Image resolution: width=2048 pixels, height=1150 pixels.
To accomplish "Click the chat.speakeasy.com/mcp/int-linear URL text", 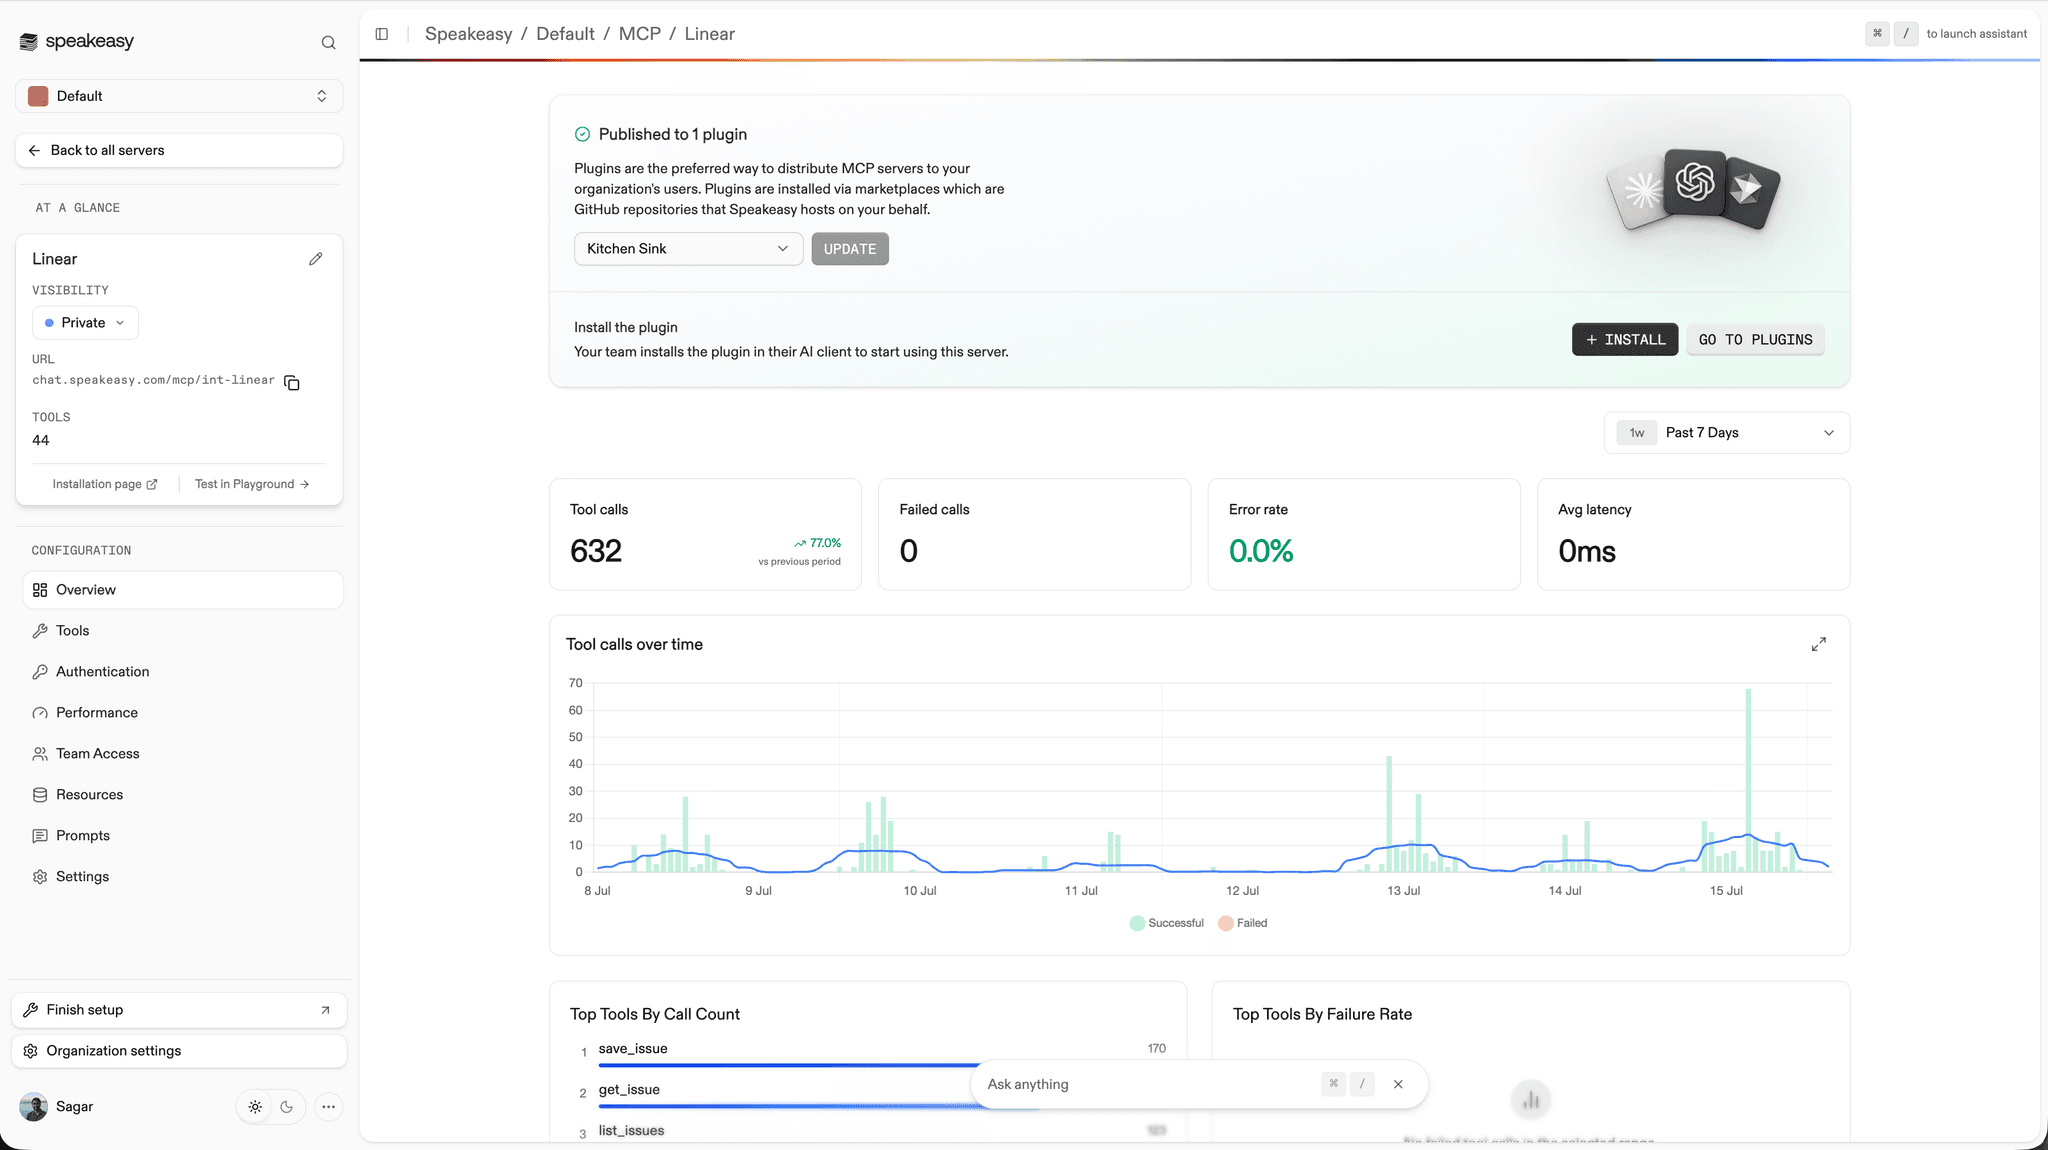I will pos(153,380).
